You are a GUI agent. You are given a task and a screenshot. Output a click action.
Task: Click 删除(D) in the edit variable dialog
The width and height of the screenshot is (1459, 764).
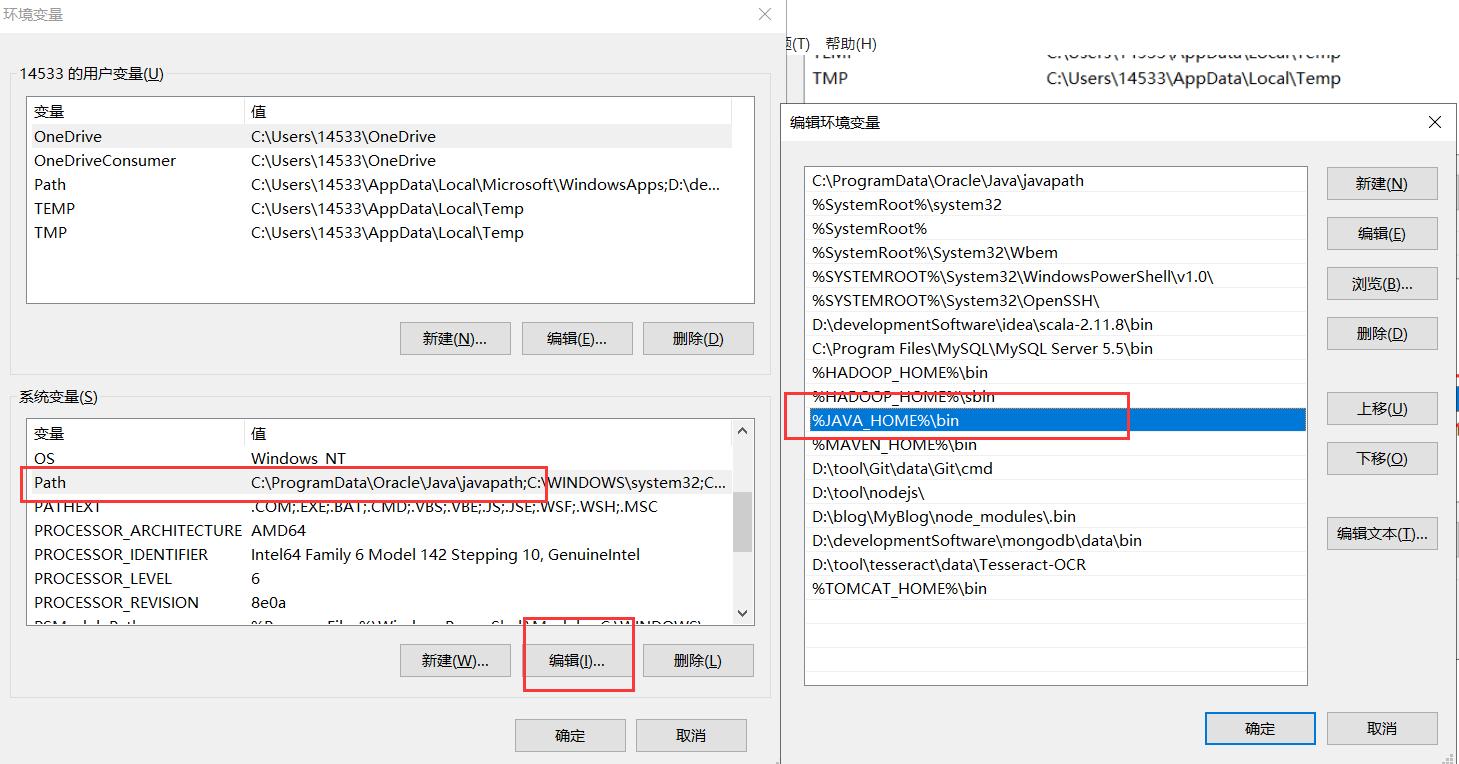[1382, 334]
